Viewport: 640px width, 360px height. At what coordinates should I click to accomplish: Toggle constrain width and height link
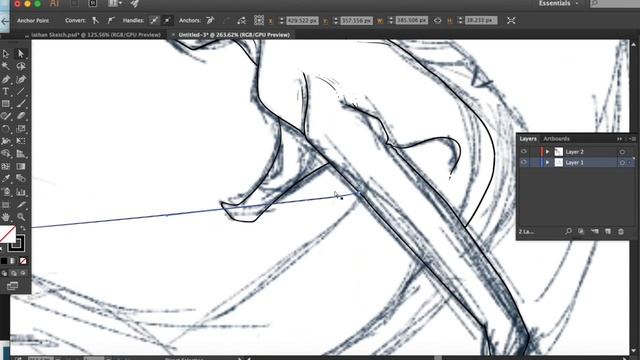pos(438,20)
